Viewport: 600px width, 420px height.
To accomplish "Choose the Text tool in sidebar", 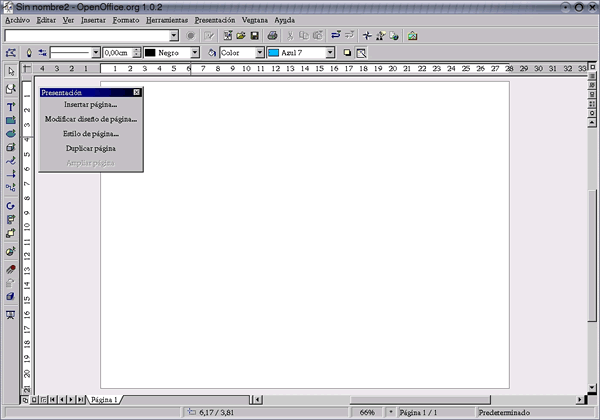I will [11, 106].
